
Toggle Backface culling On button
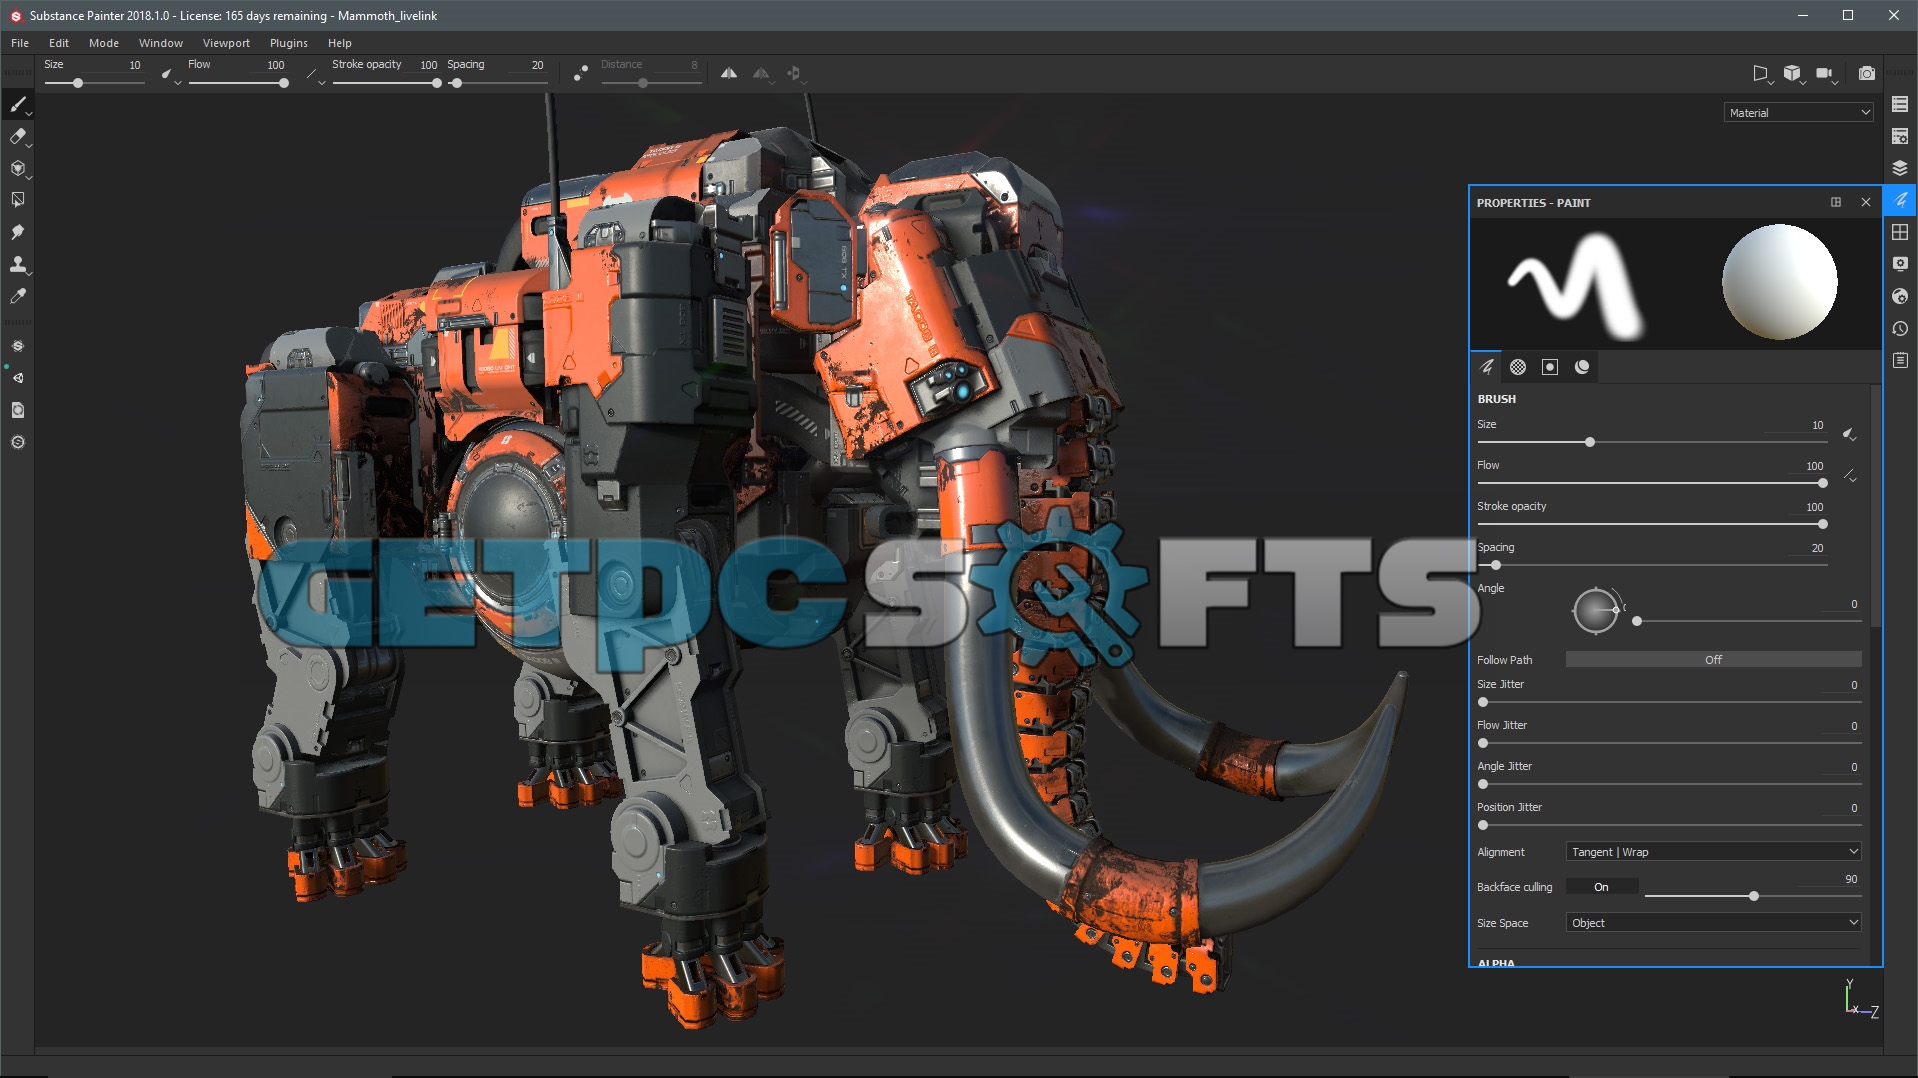tap(1601, 887)
